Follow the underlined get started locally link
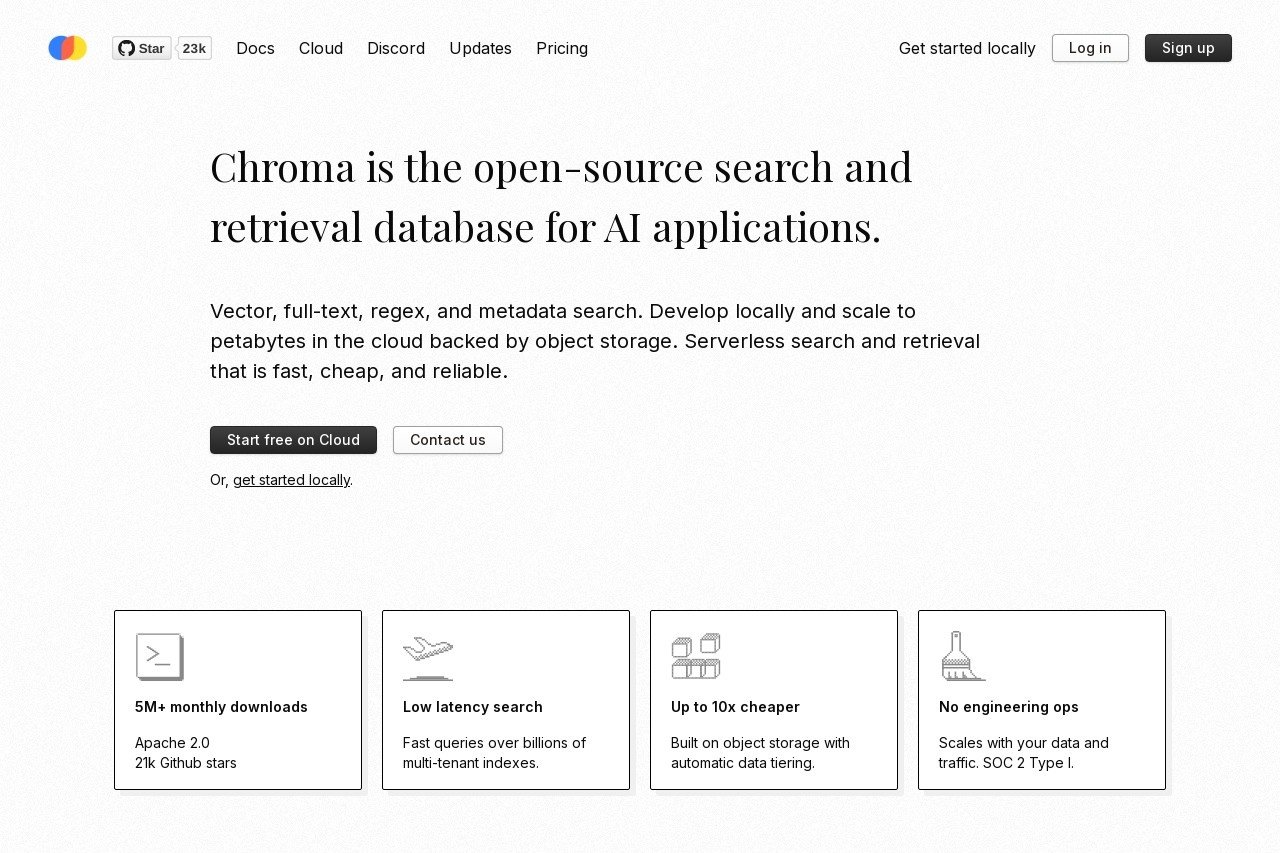The width and height of the screenshot is (1280, 853). 291,480
